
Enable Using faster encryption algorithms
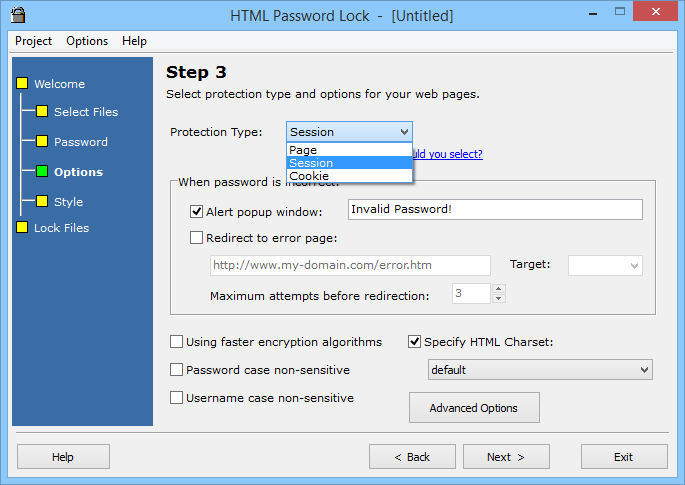click(x=176, y=342)
